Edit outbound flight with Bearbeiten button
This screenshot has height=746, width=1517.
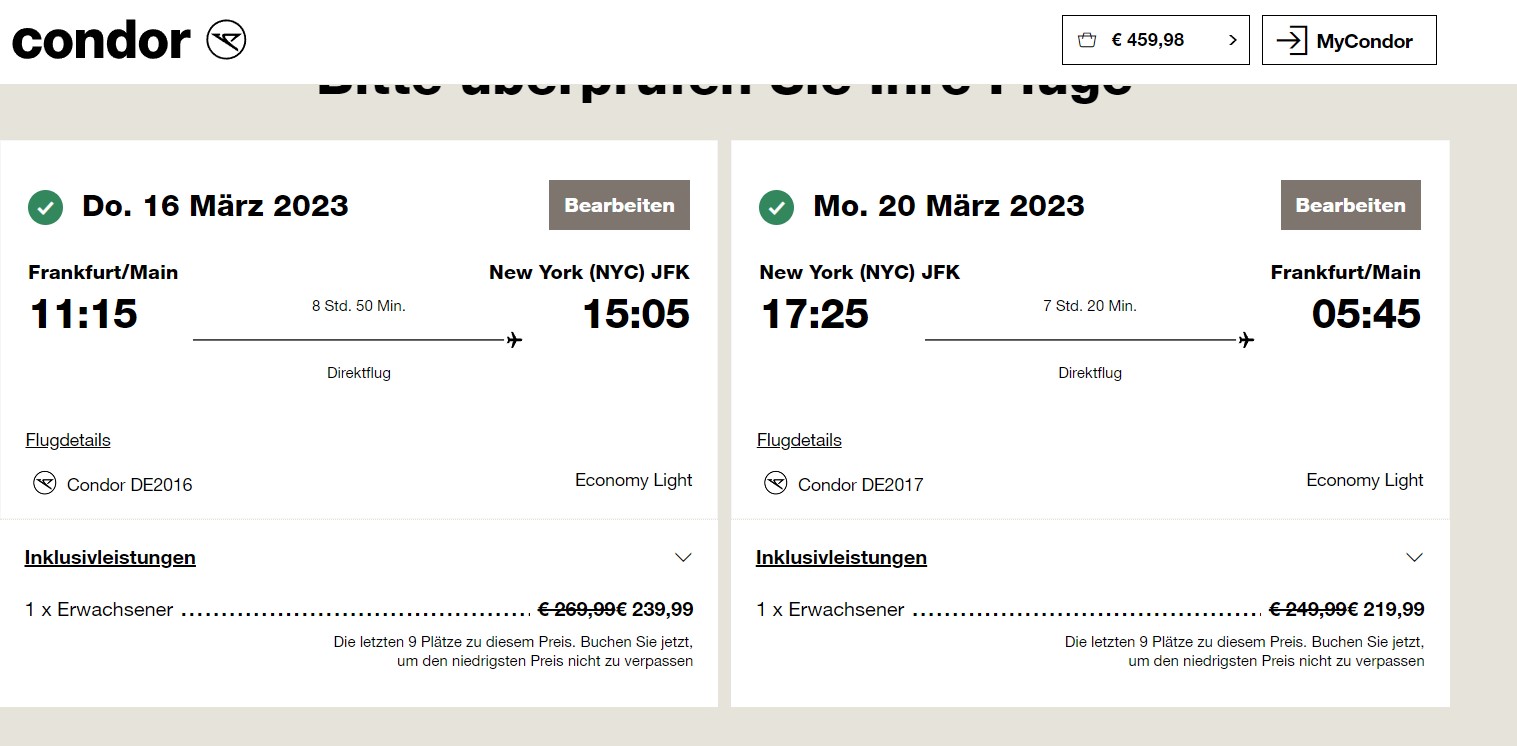pos(619,205)
